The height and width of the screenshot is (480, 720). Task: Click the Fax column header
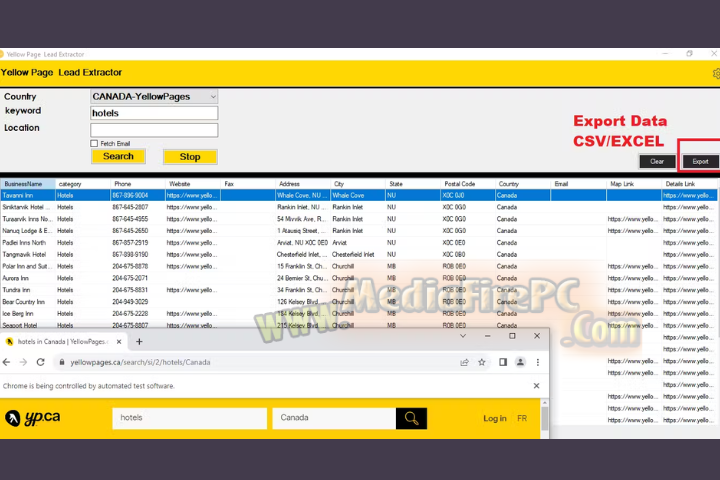tap(248, 184)
